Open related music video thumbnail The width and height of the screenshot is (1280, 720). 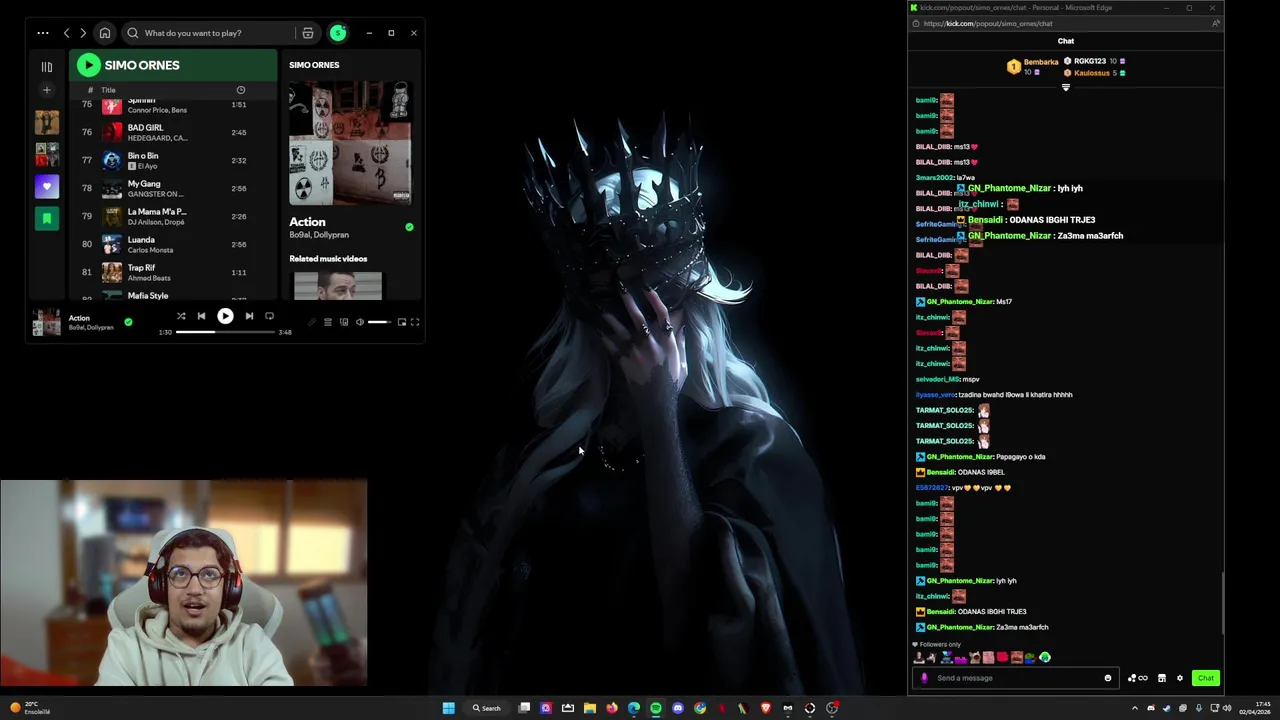tap(337, 286)
